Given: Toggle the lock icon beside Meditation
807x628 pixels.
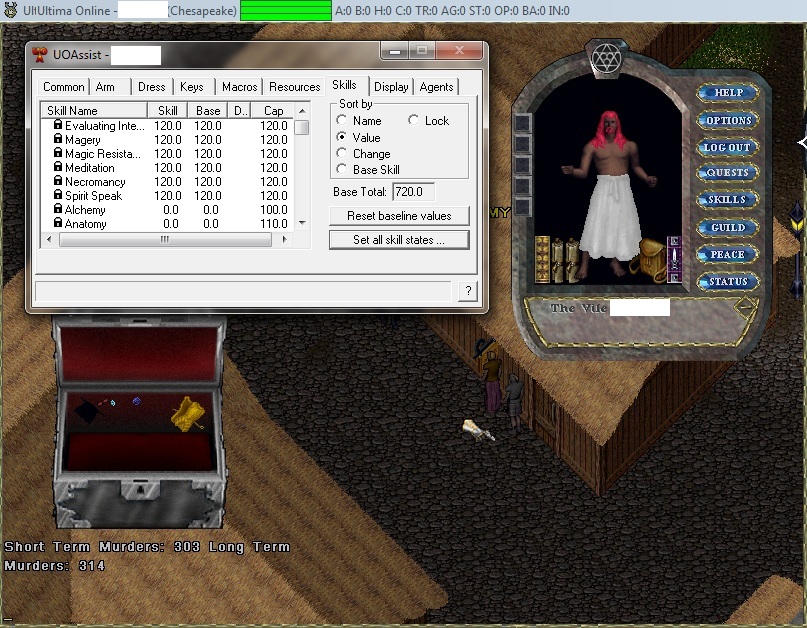Looking at the screenshot, I should click(58, 167).
